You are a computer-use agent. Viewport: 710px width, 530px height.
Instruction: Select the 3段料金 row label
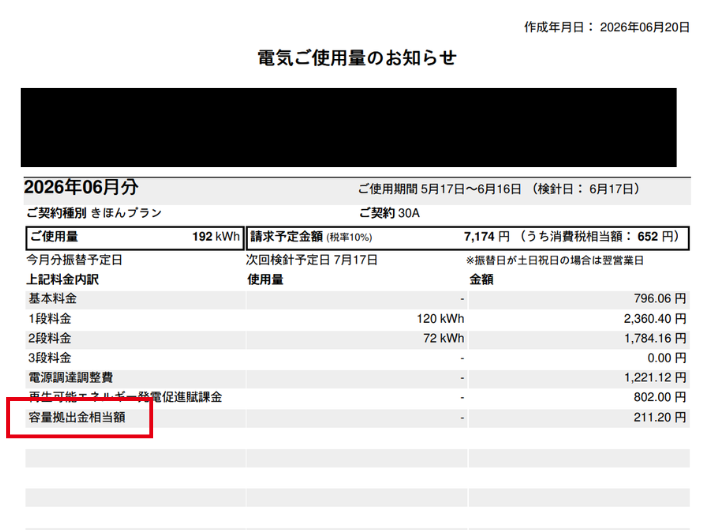pyautogui.click(x=50, y=358)
